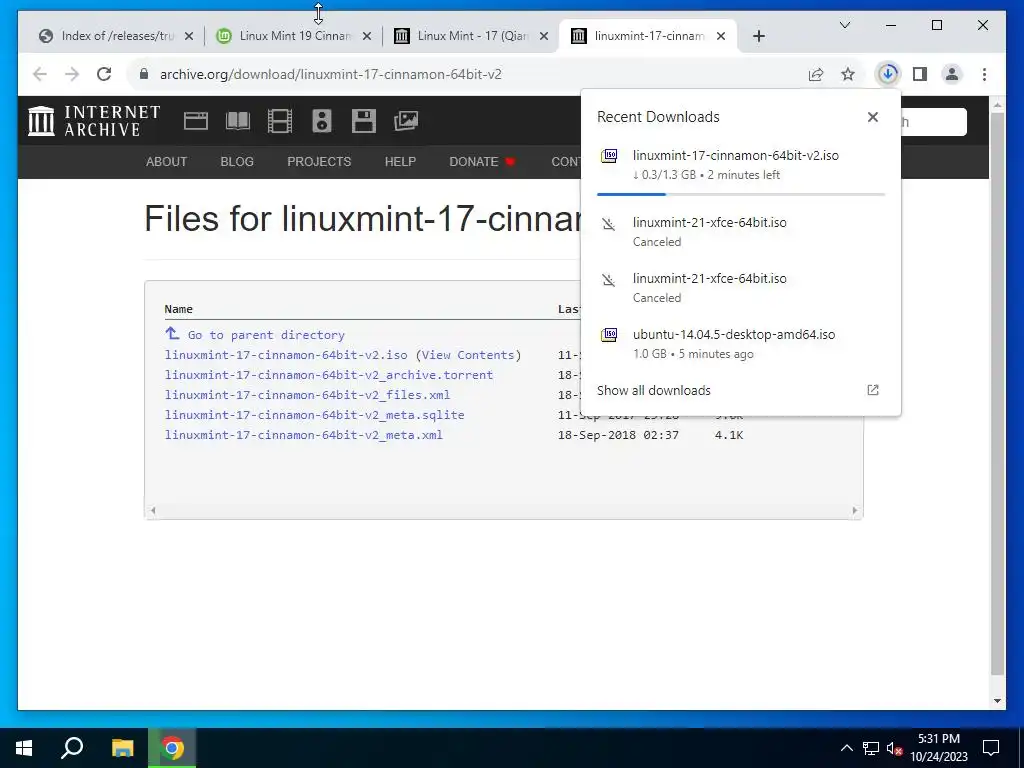The image size is (1024, 768).
Task: Click Go to parent directory link
Action: (x=266, y=335)
